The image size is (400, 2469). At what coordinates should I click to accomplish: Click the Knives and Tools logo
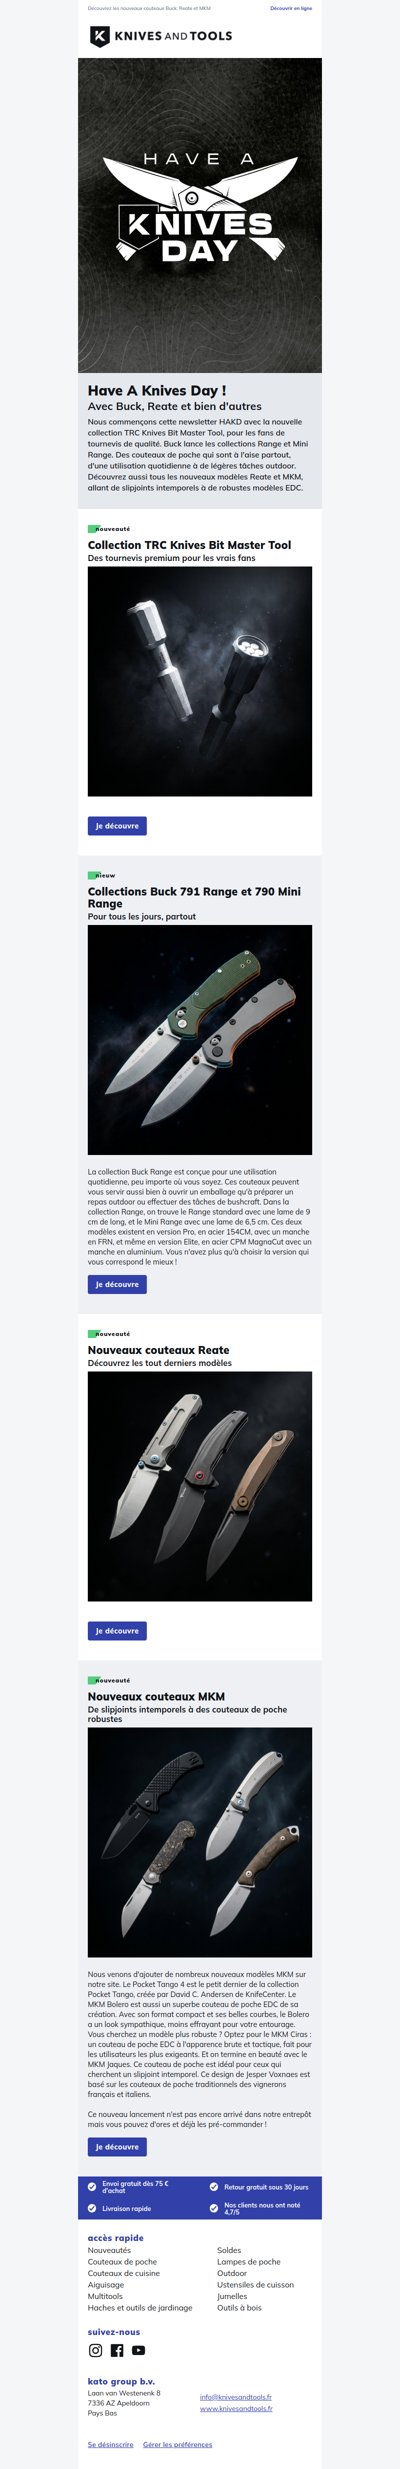(x=161, y=36)
